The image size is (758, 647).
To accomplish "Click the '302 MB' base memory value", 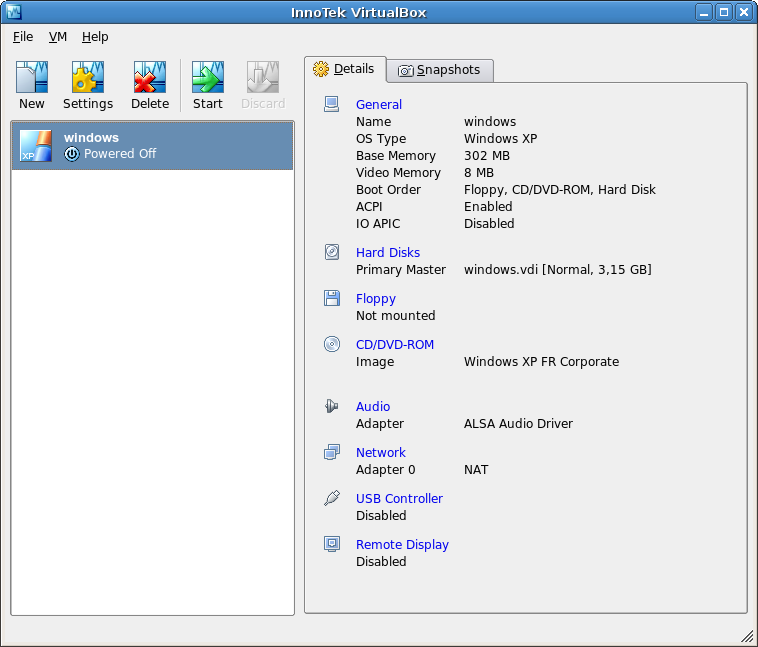I will pos(487,156).
